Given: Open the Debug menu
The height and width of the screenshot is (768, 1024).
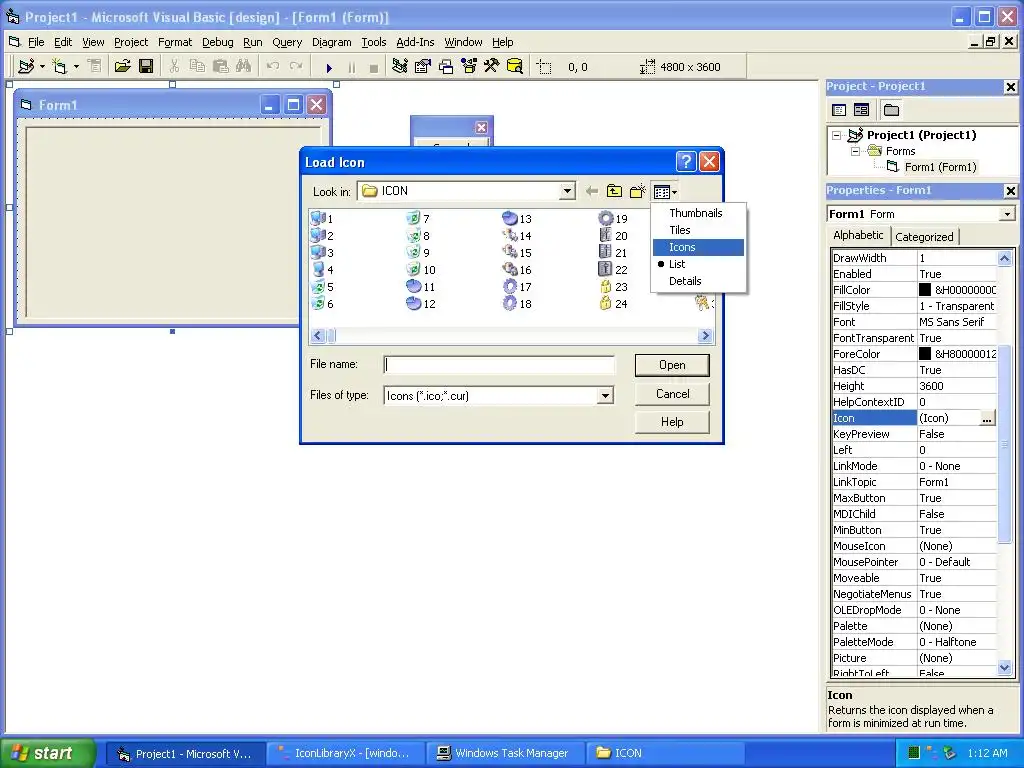Looking at the screenshot, I should [217, 42].
